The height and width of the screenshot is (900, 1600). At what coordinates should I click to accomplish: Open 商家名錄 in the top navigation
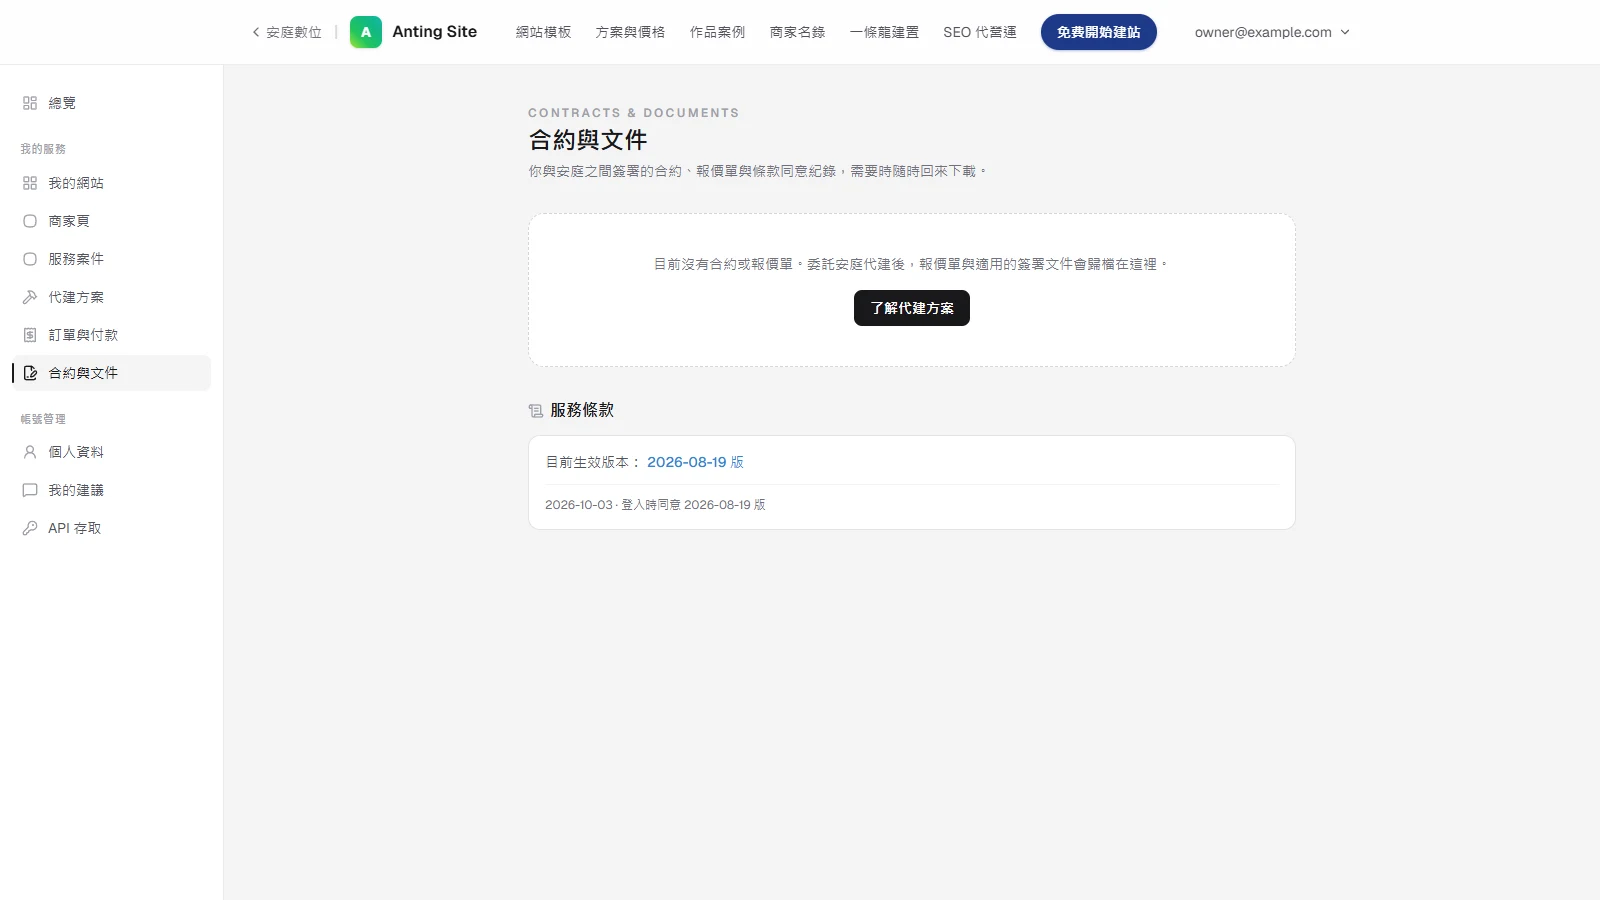coord(797,32)
